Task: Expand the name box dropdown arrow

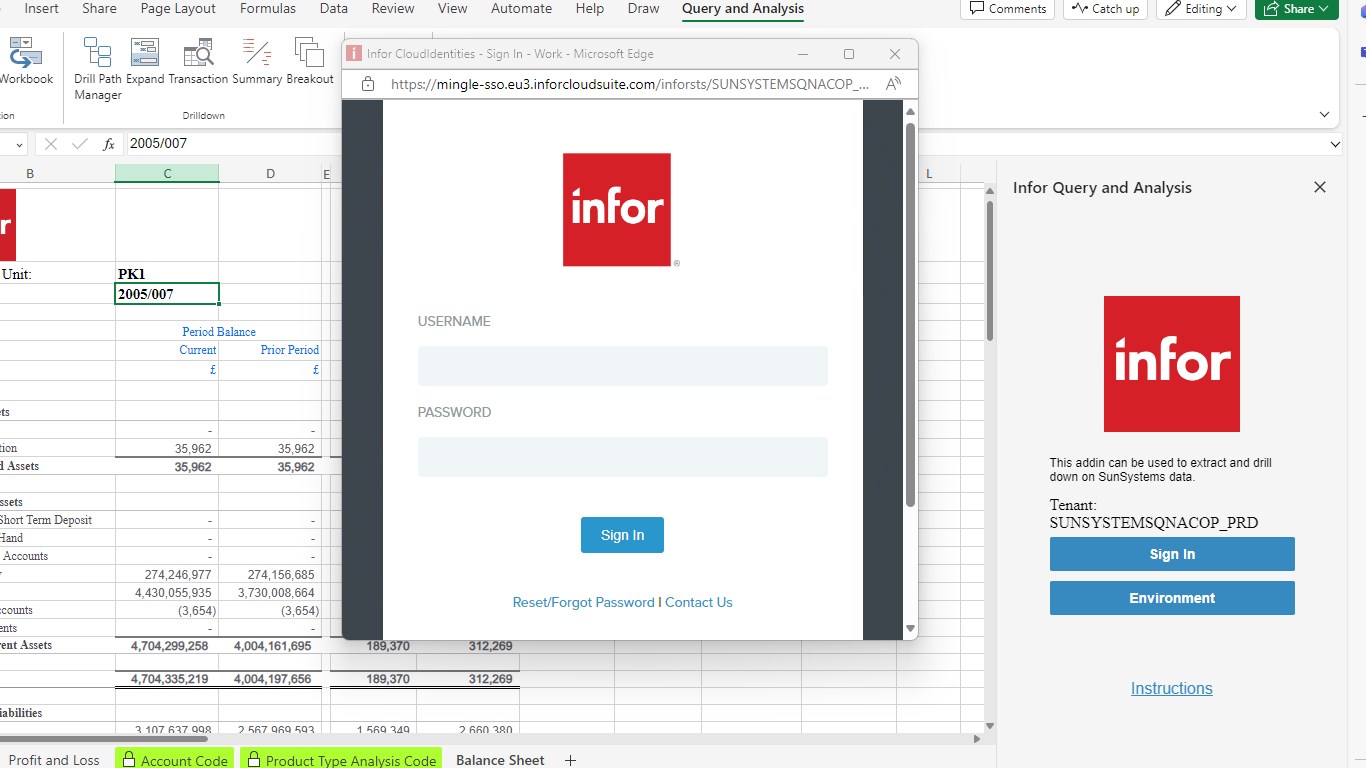Action: pyautogui.click(x=19, y=144)
